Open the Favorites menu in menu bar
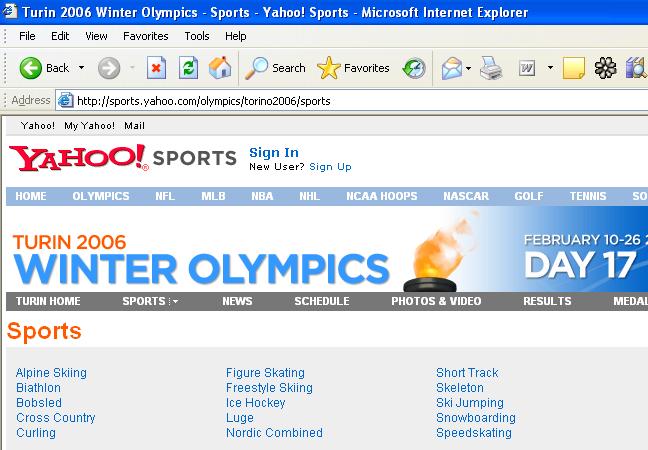 coord(146,36)
